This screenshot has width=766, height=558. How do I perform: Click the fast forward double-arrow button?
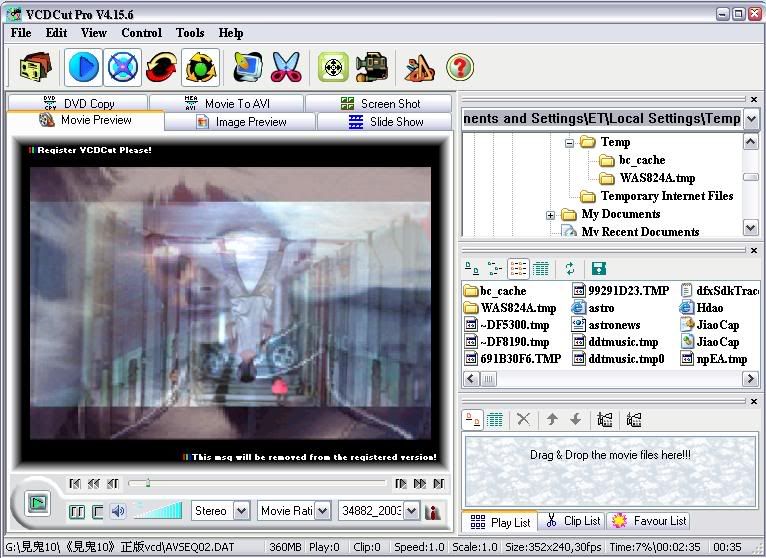pos(420,484)
